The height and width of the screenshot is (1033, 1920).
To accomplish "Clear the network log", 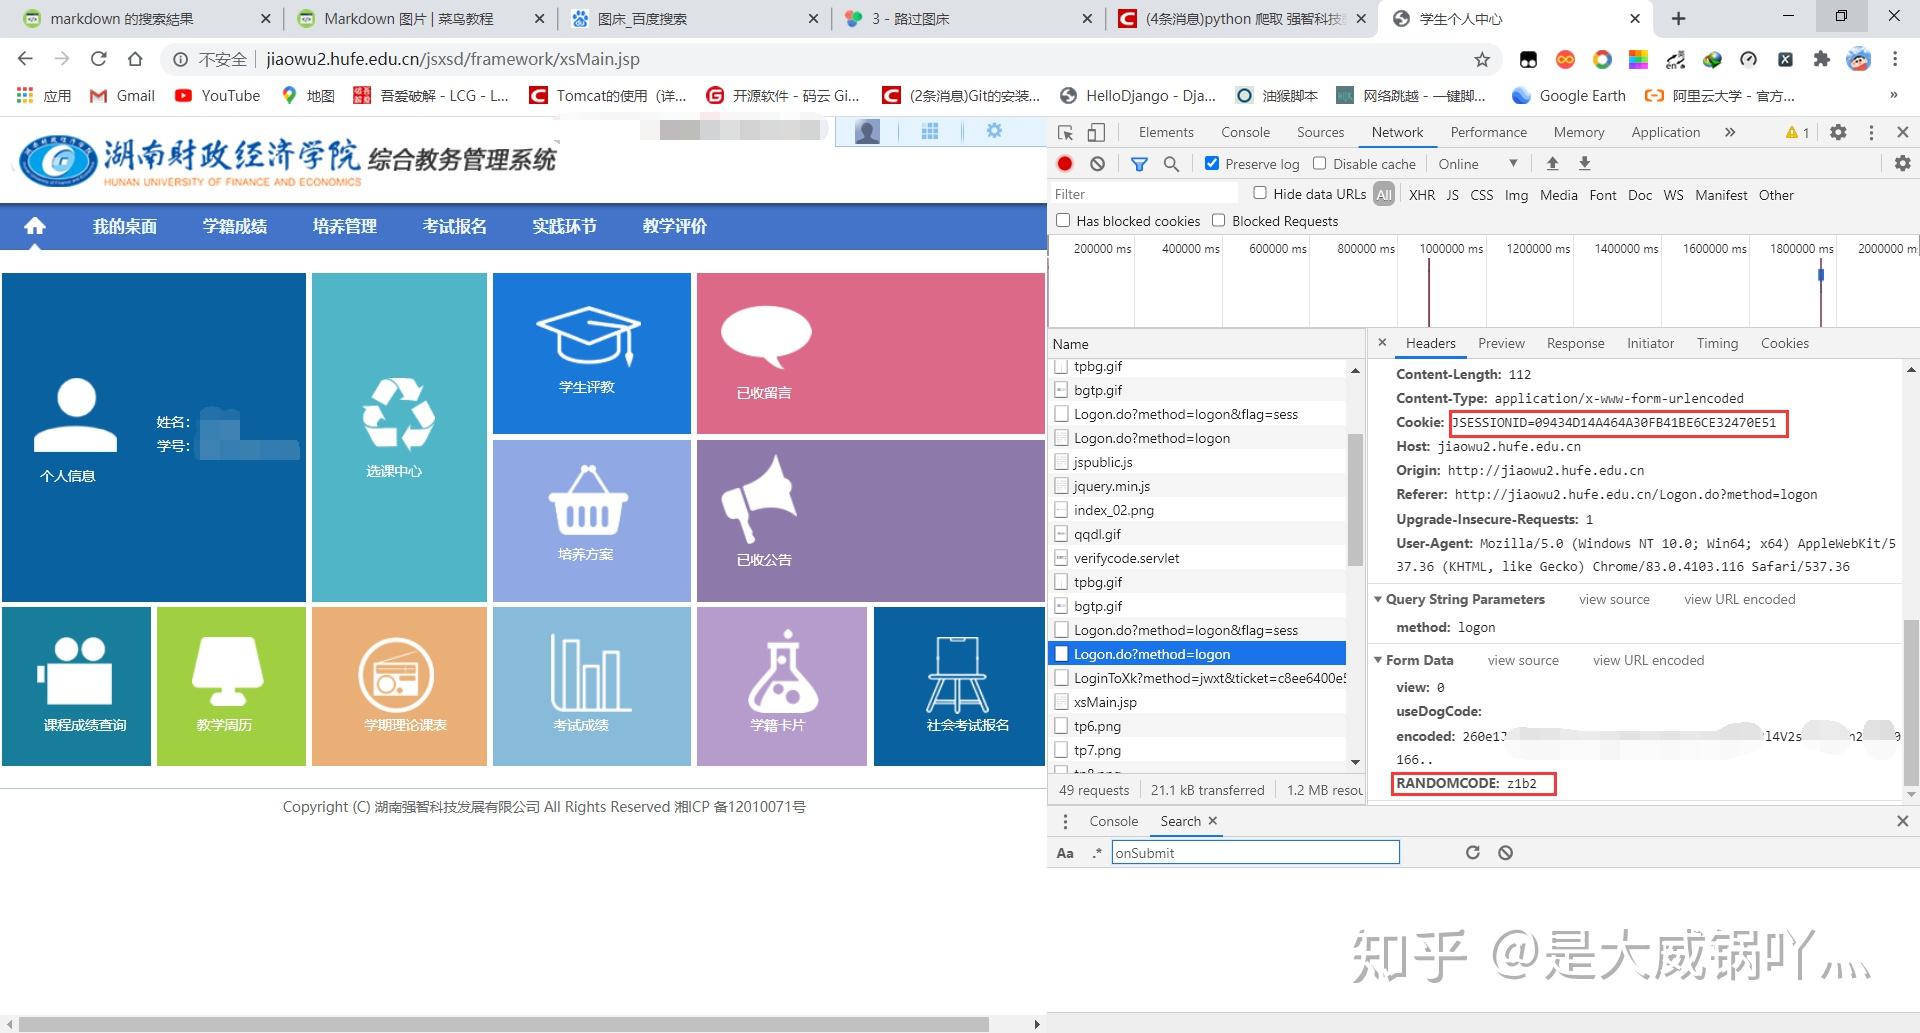I will (x=1097, y=164).
